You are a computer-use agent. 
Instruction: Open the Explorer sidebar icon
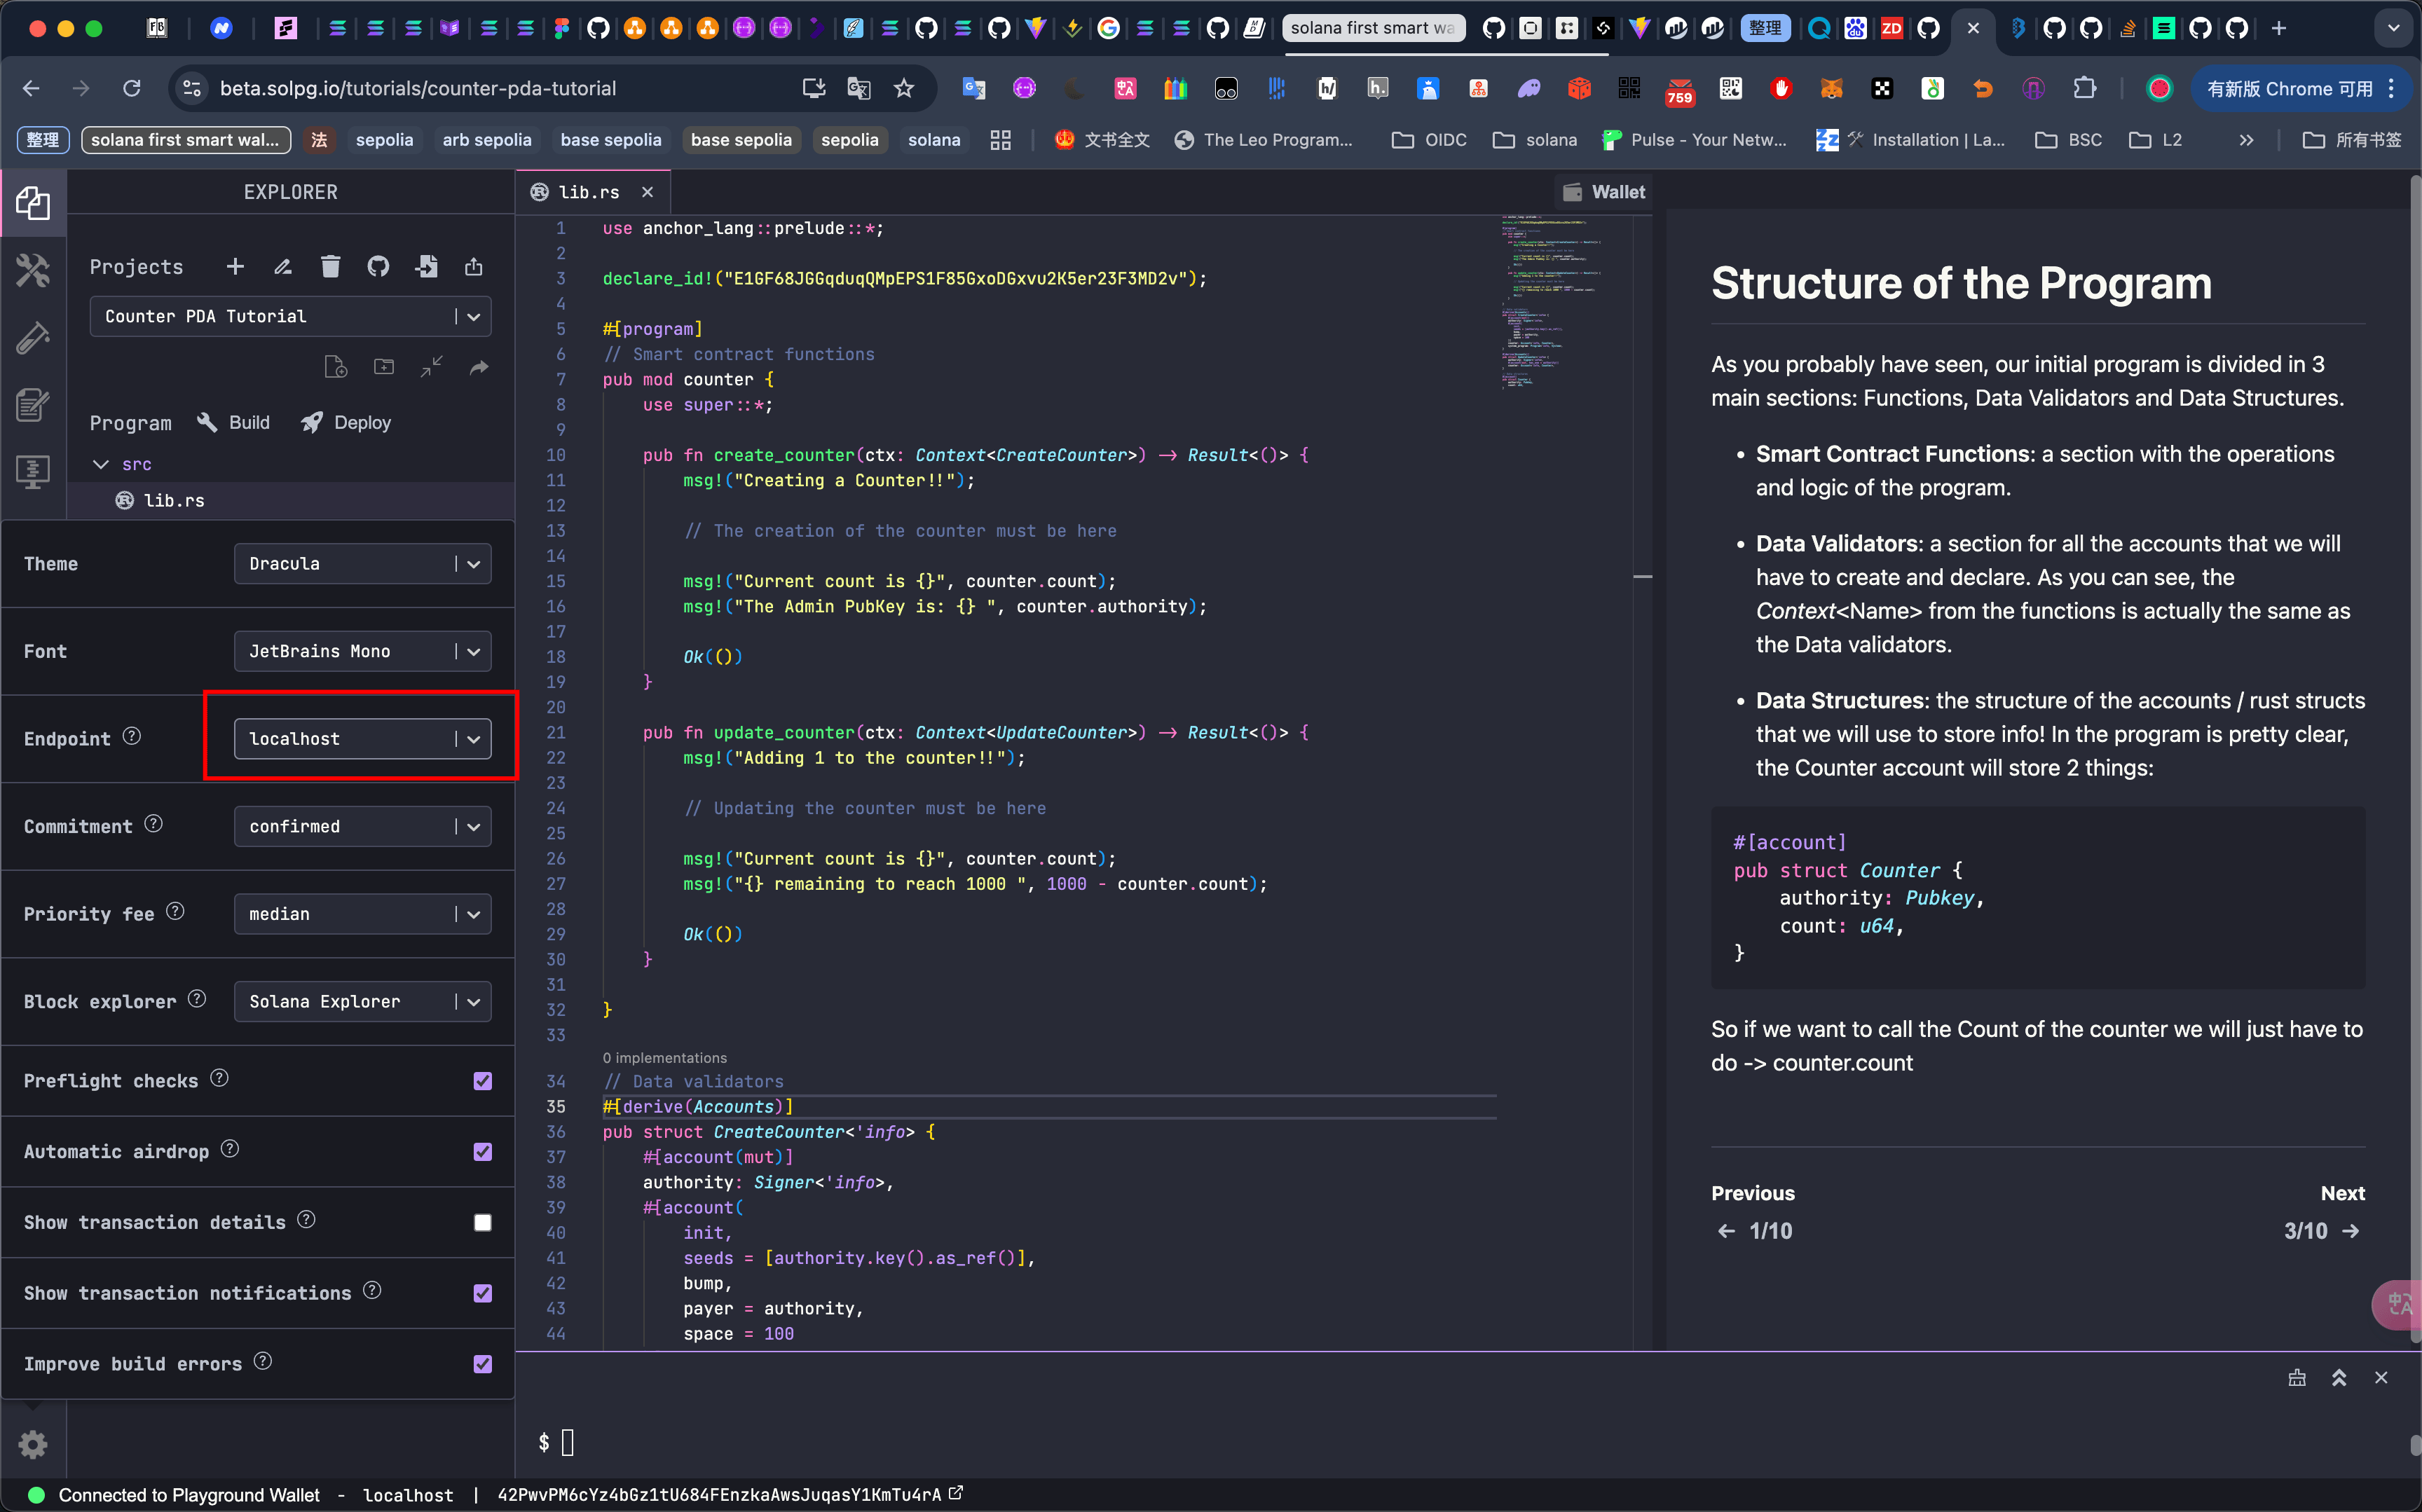coord(33,203)
